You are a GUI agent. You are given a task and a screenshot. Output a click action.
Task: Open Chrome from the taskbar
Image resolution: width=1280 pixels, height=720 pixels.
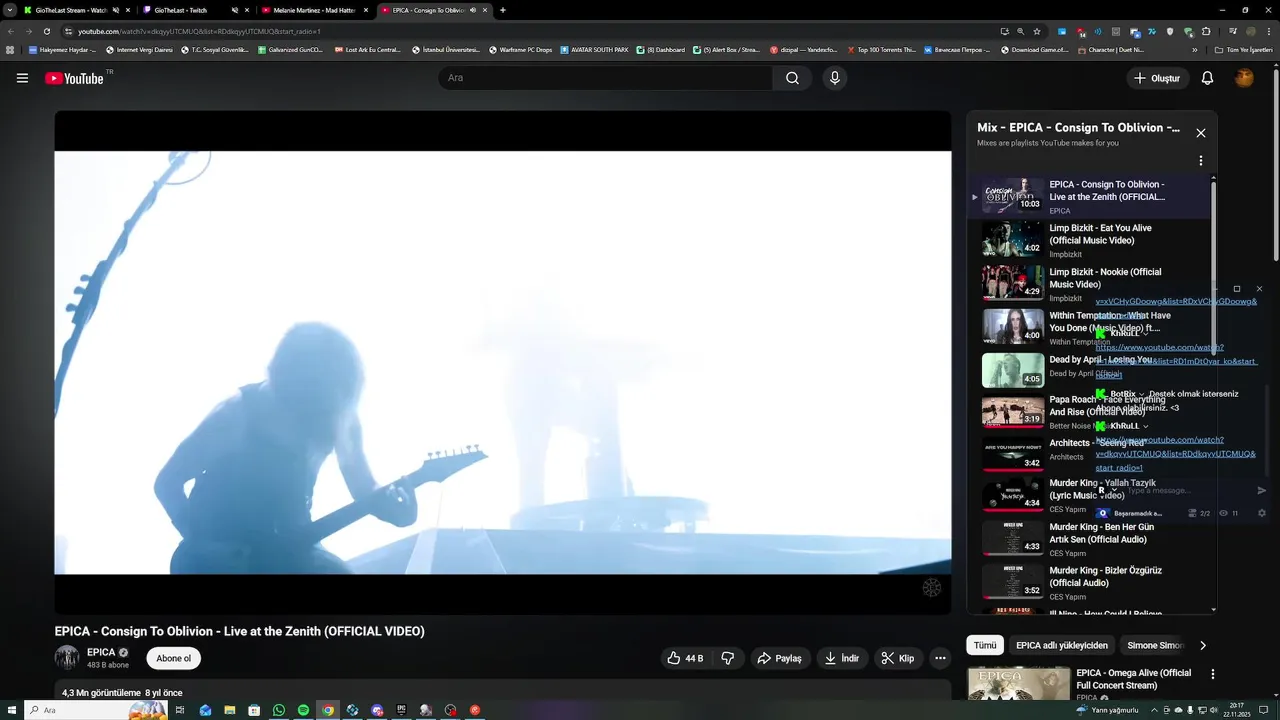(x=327, y=710)
